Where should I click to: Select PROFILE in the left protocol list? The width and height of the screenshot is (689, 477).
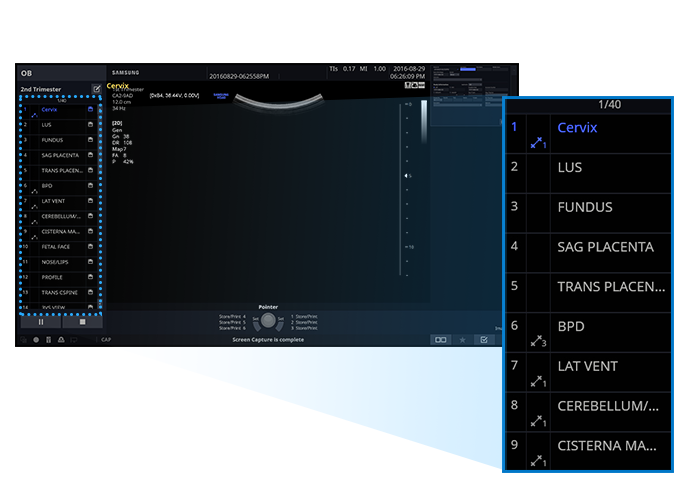[52, 278]
